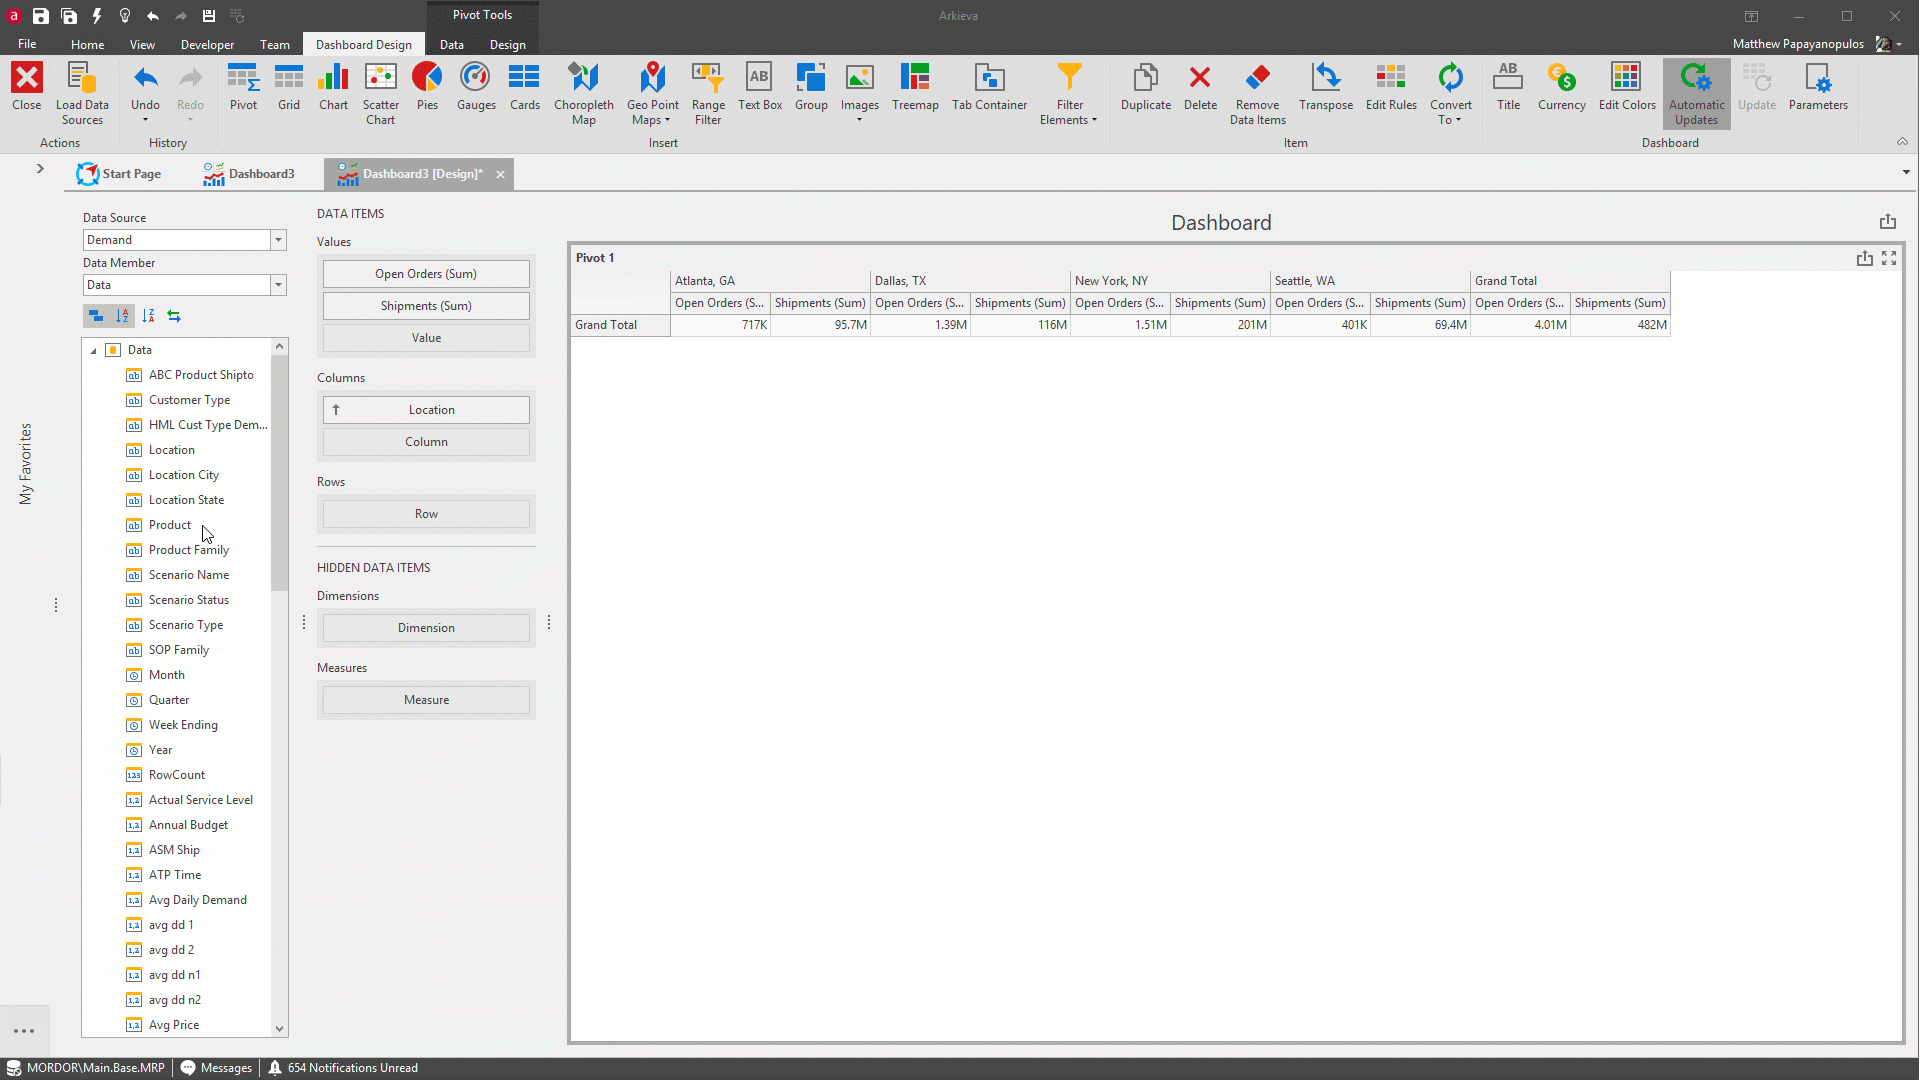Viewport: 1920px width, 1080px height.
Task: Toggle Automatic Updates
Action: pos(1696,94)
